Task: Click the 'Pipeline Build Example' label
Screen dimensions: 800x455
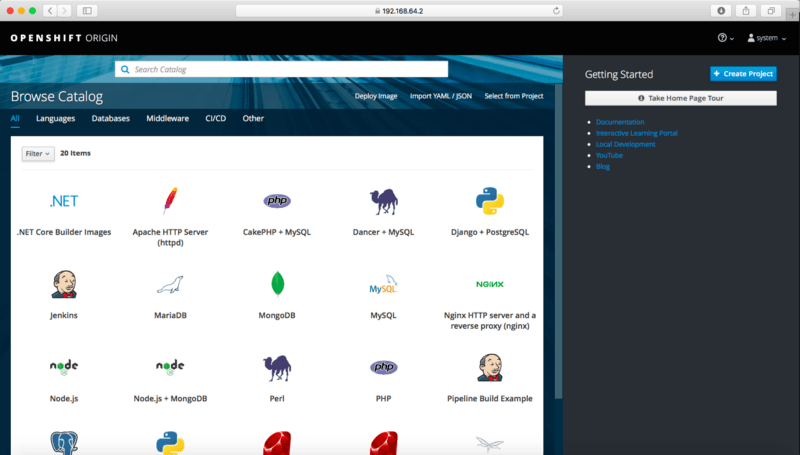Action: pyautogui.click(x=490, y=398)
